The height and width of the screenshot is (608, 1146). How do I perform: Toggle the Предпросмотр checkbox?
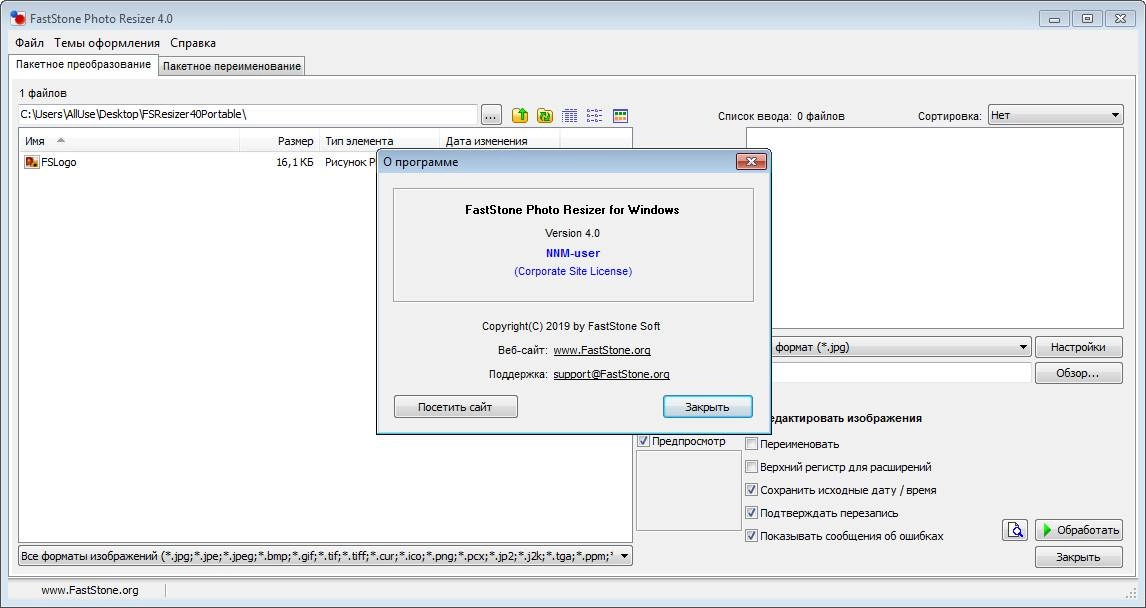click(643, 441)
